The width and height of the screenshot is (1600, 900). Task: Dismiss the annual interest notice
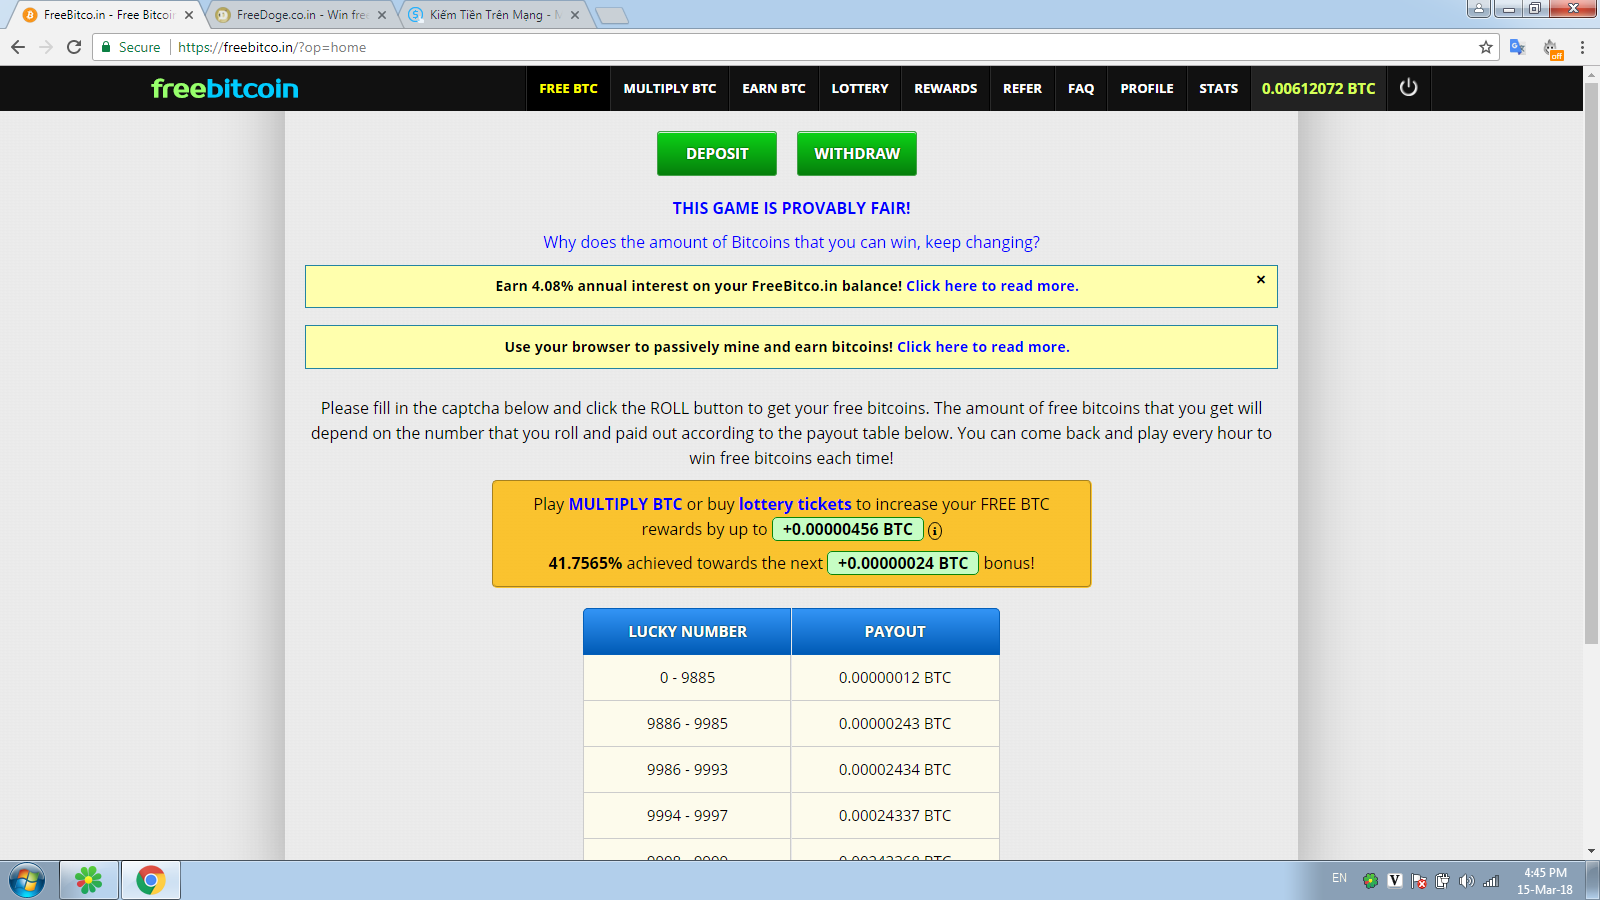point(1261,280)
